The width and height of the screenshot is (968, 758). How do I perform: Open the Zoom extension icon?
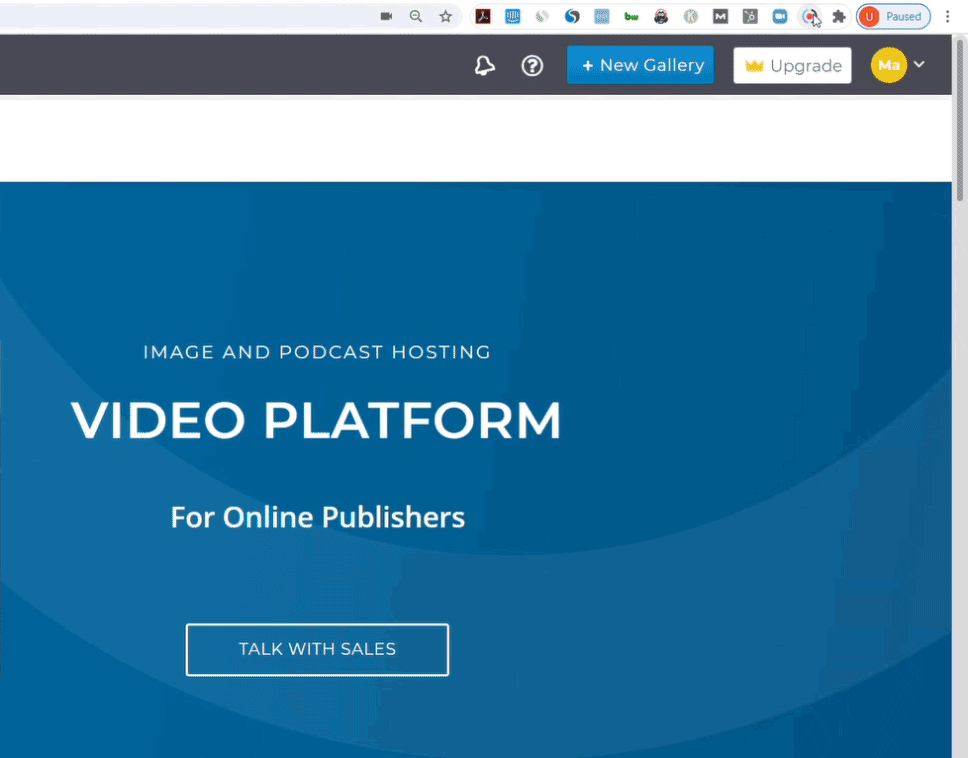tap(780, 17)
